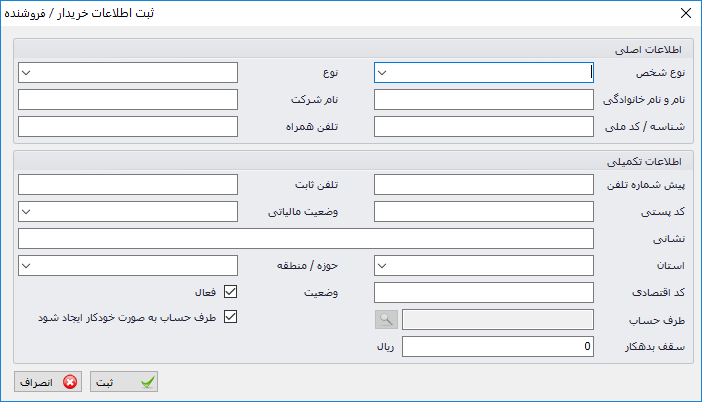Screen dimensions: 702x402
Task: Select the تلفن همراه text box
Action: (128, 127)
